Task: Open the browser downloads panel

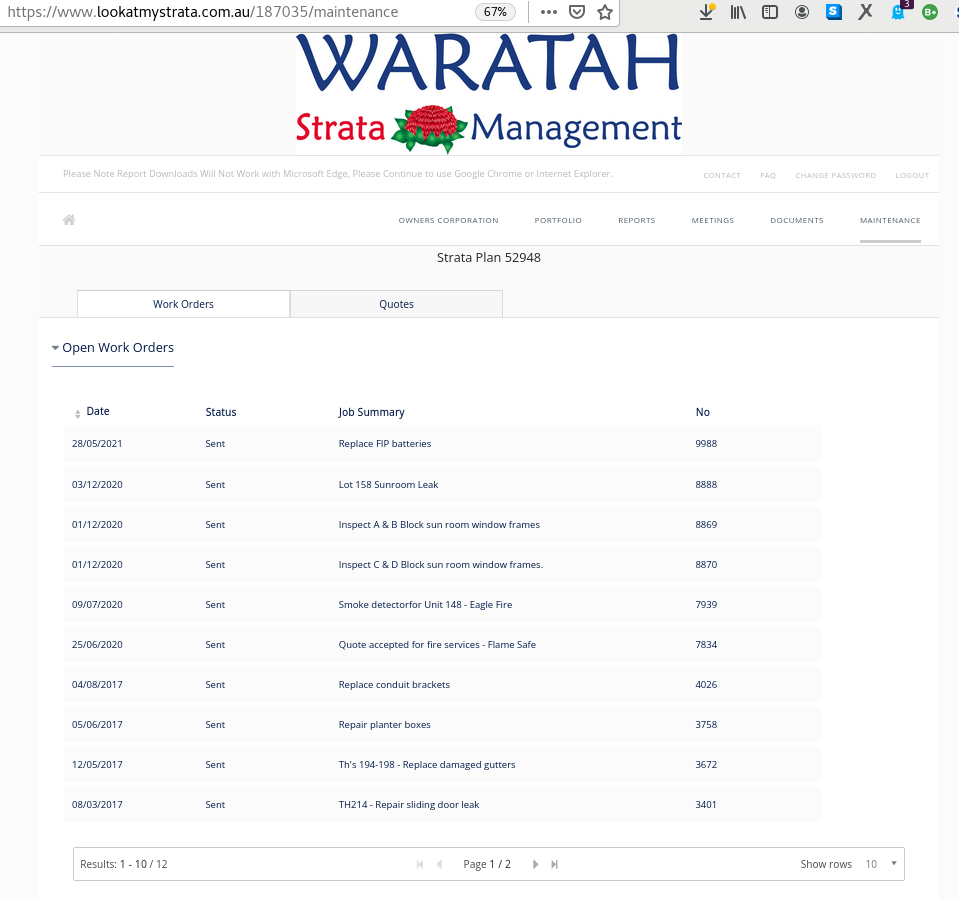Action: coord(706,12)
